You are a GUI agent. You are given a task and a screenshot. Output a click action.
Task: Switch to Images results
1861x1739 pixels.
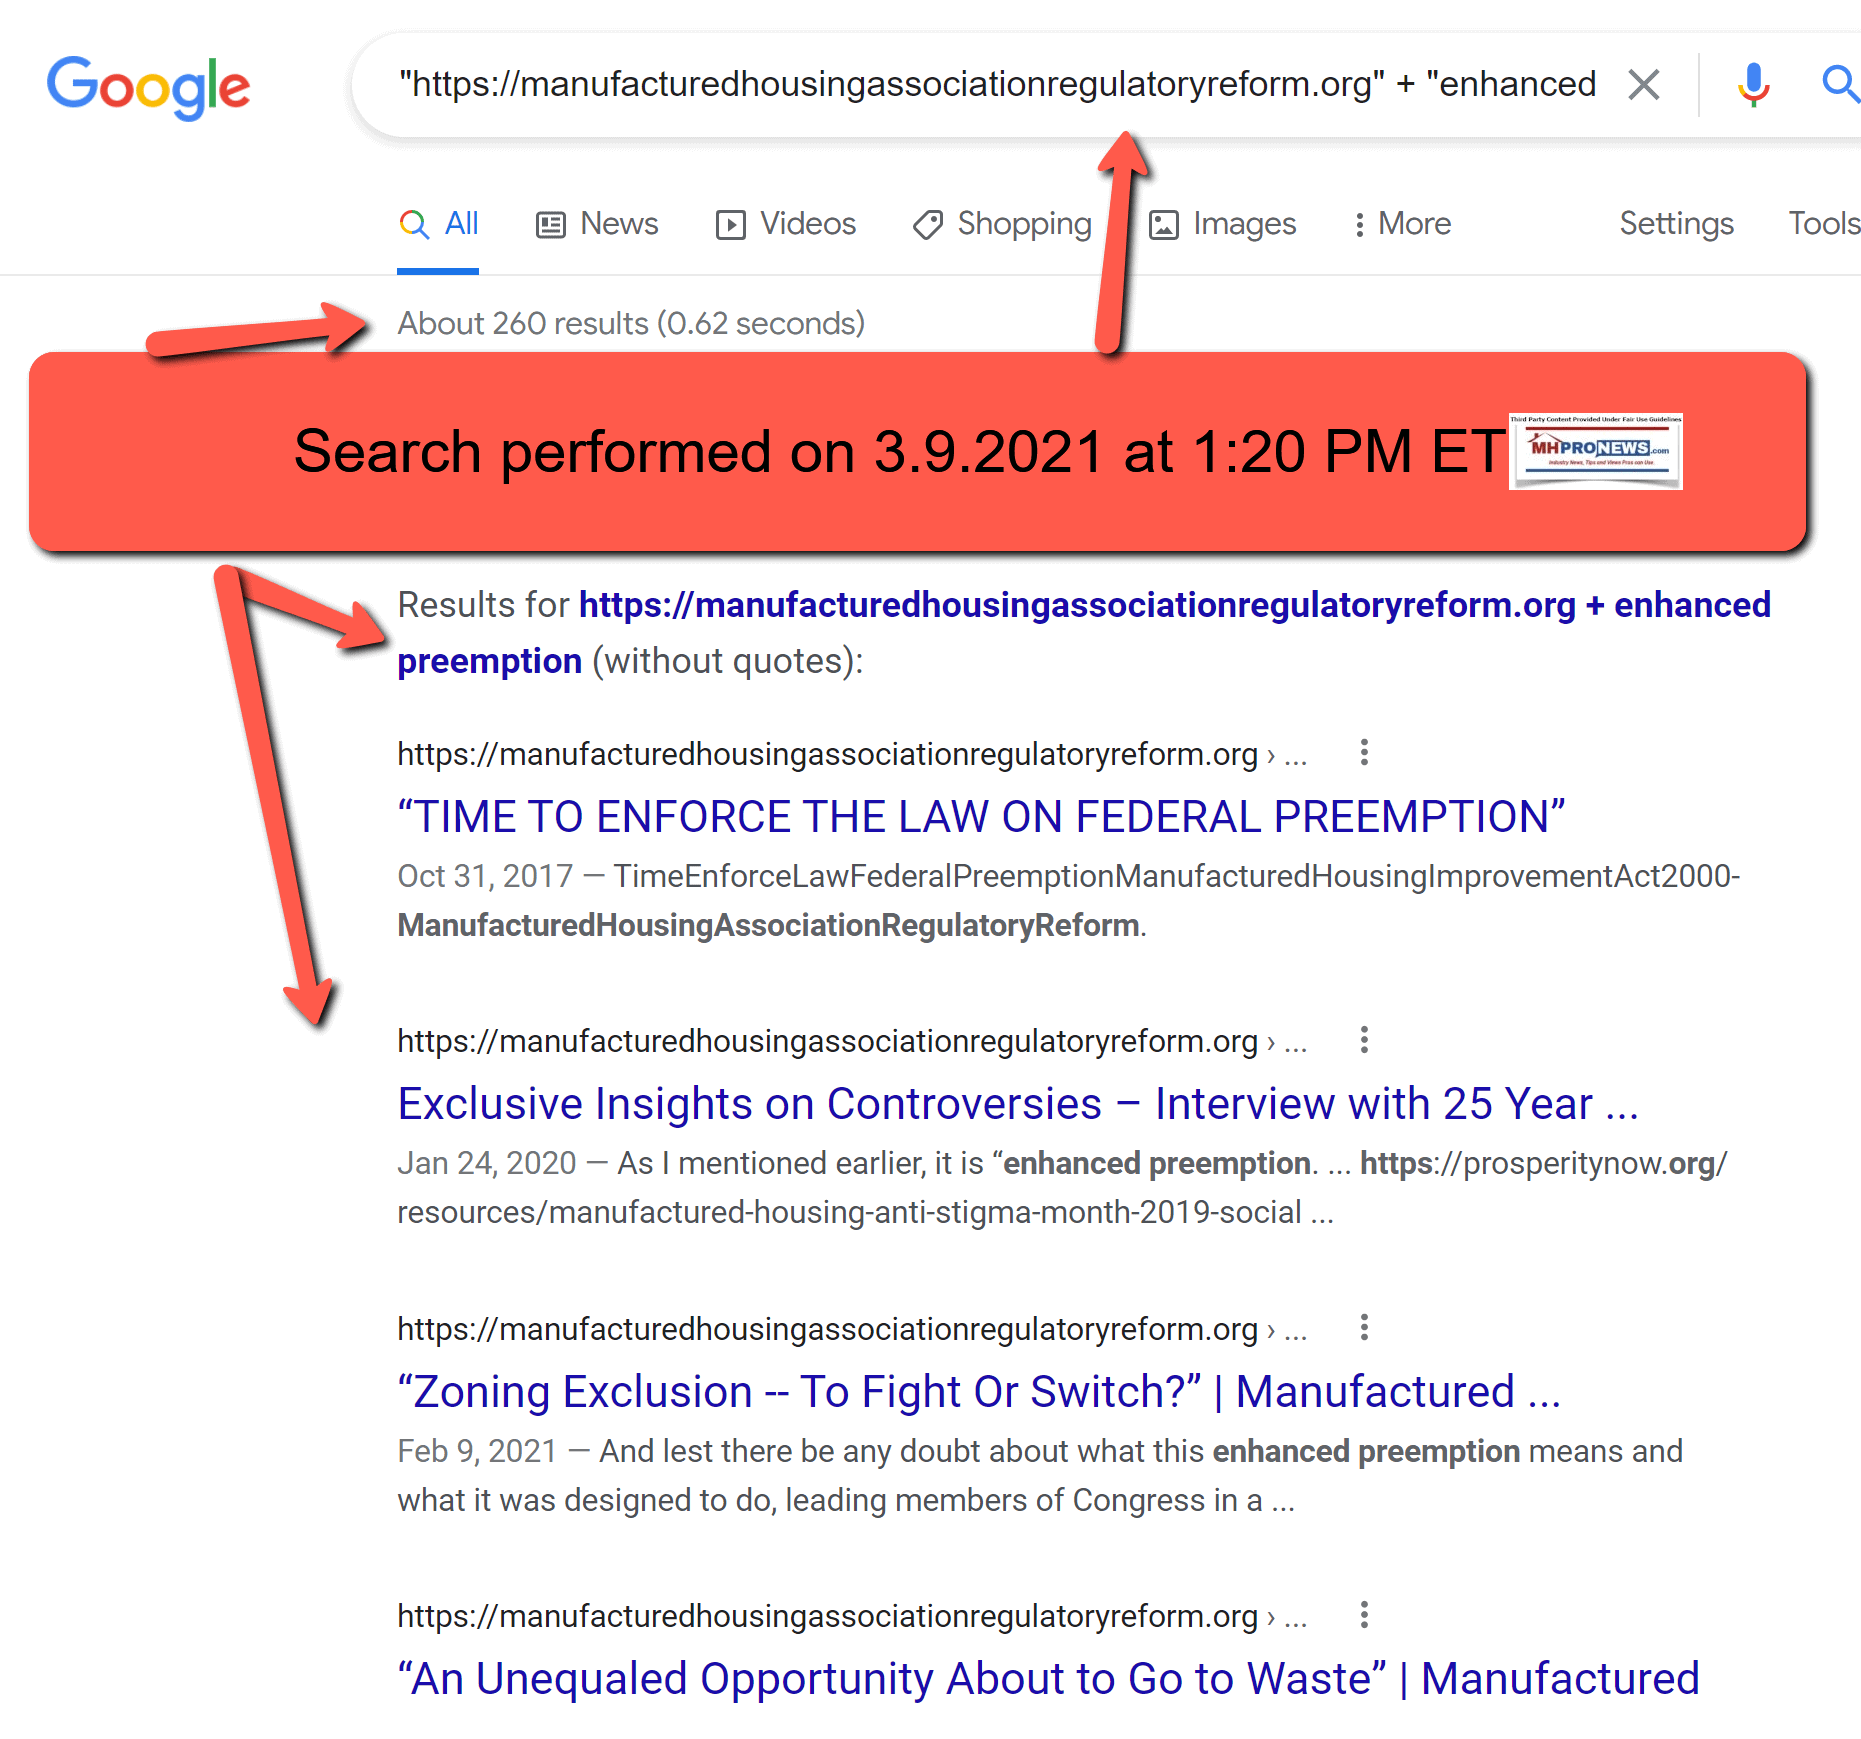1223,224
